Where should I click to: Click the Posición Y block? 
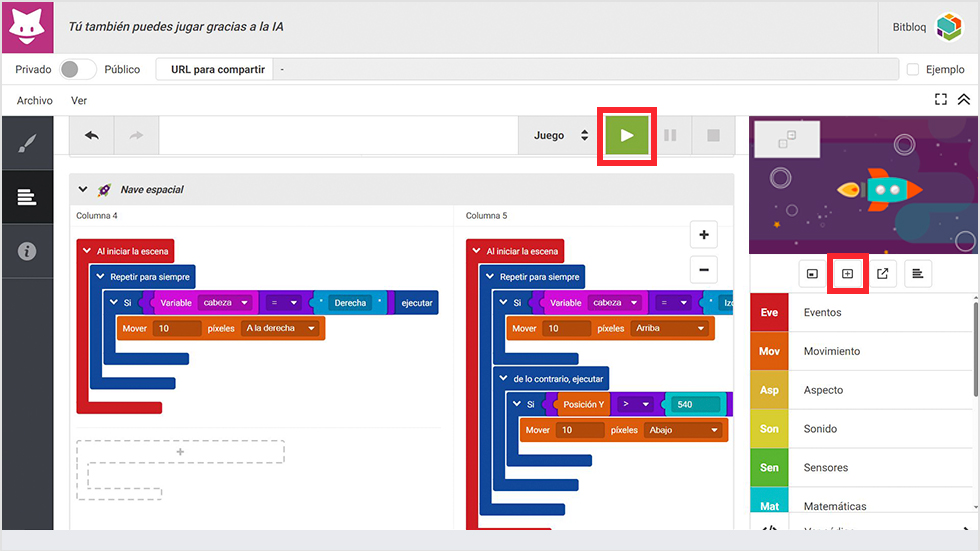coord(584,405)
